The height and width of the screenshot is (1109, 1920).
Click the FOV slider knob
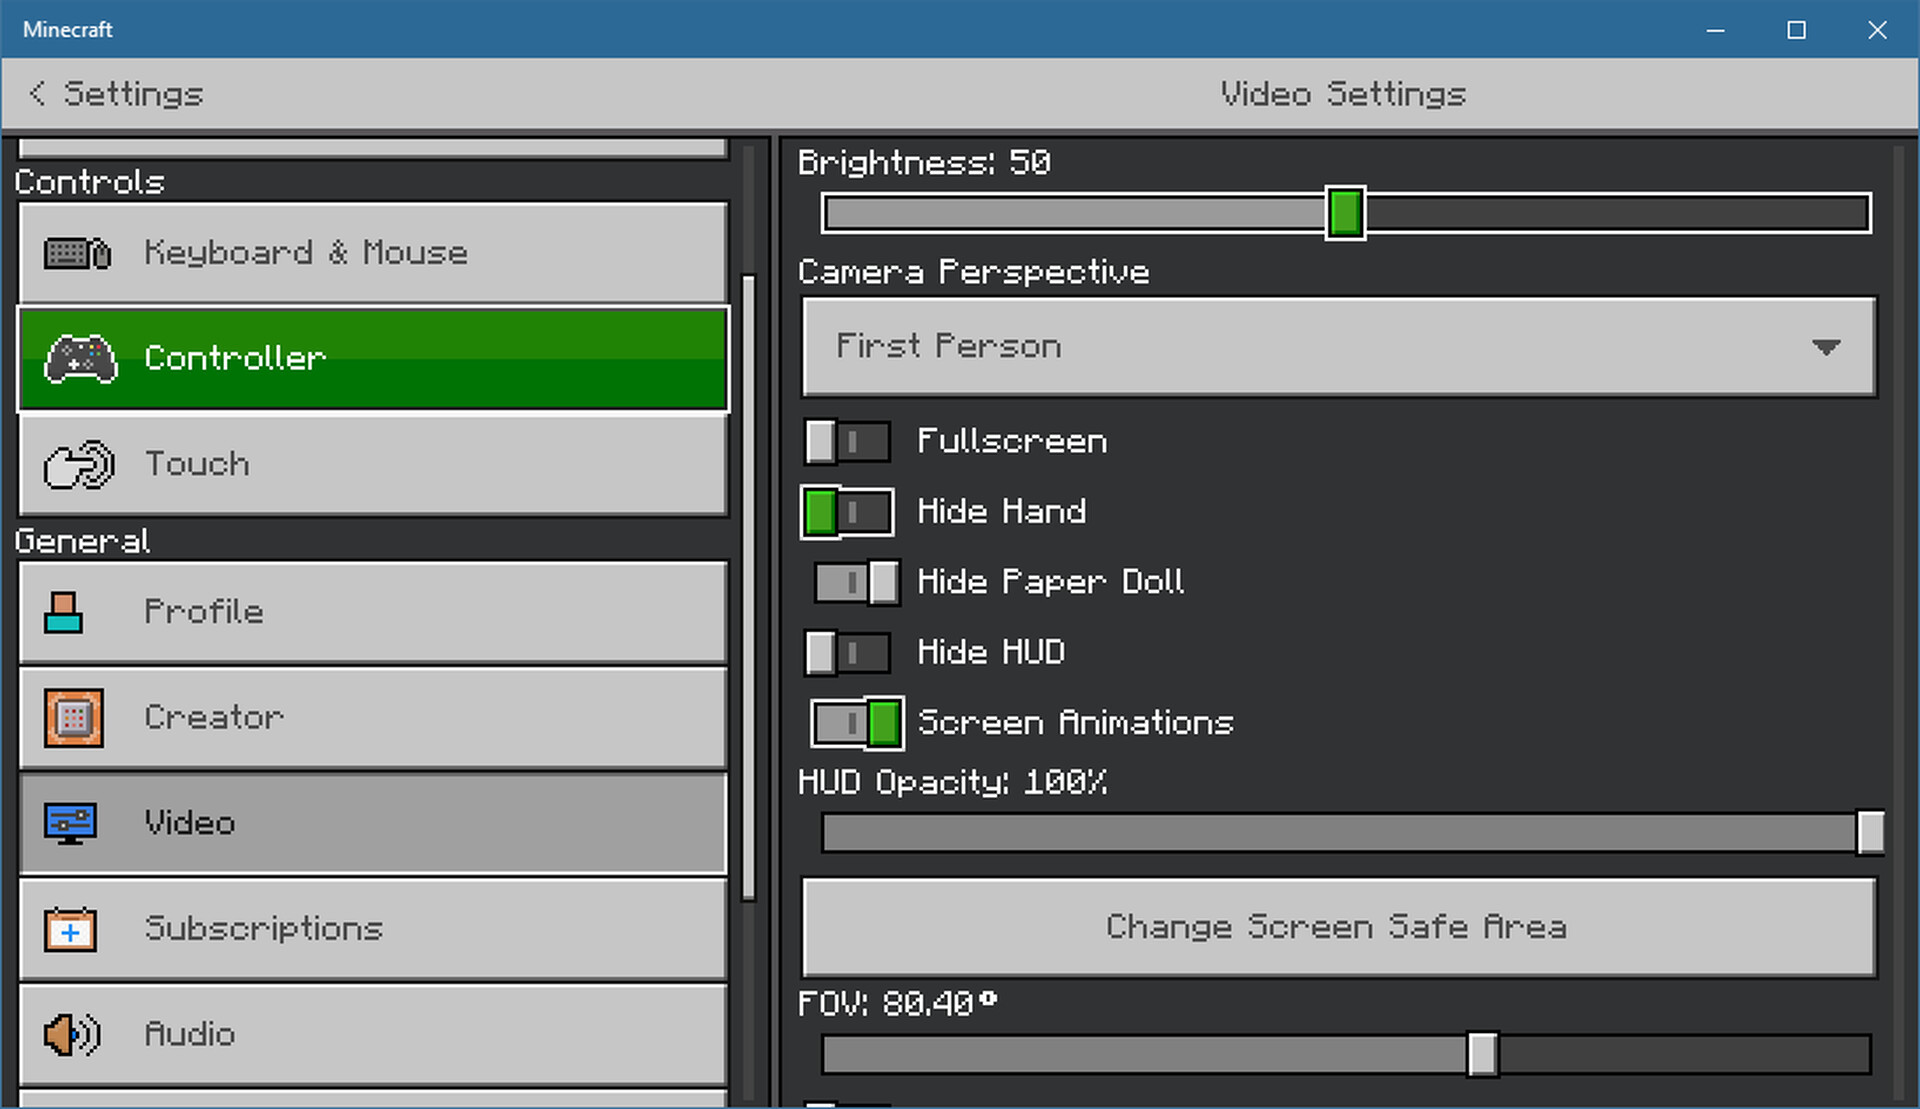(x=1482, y=1054)
